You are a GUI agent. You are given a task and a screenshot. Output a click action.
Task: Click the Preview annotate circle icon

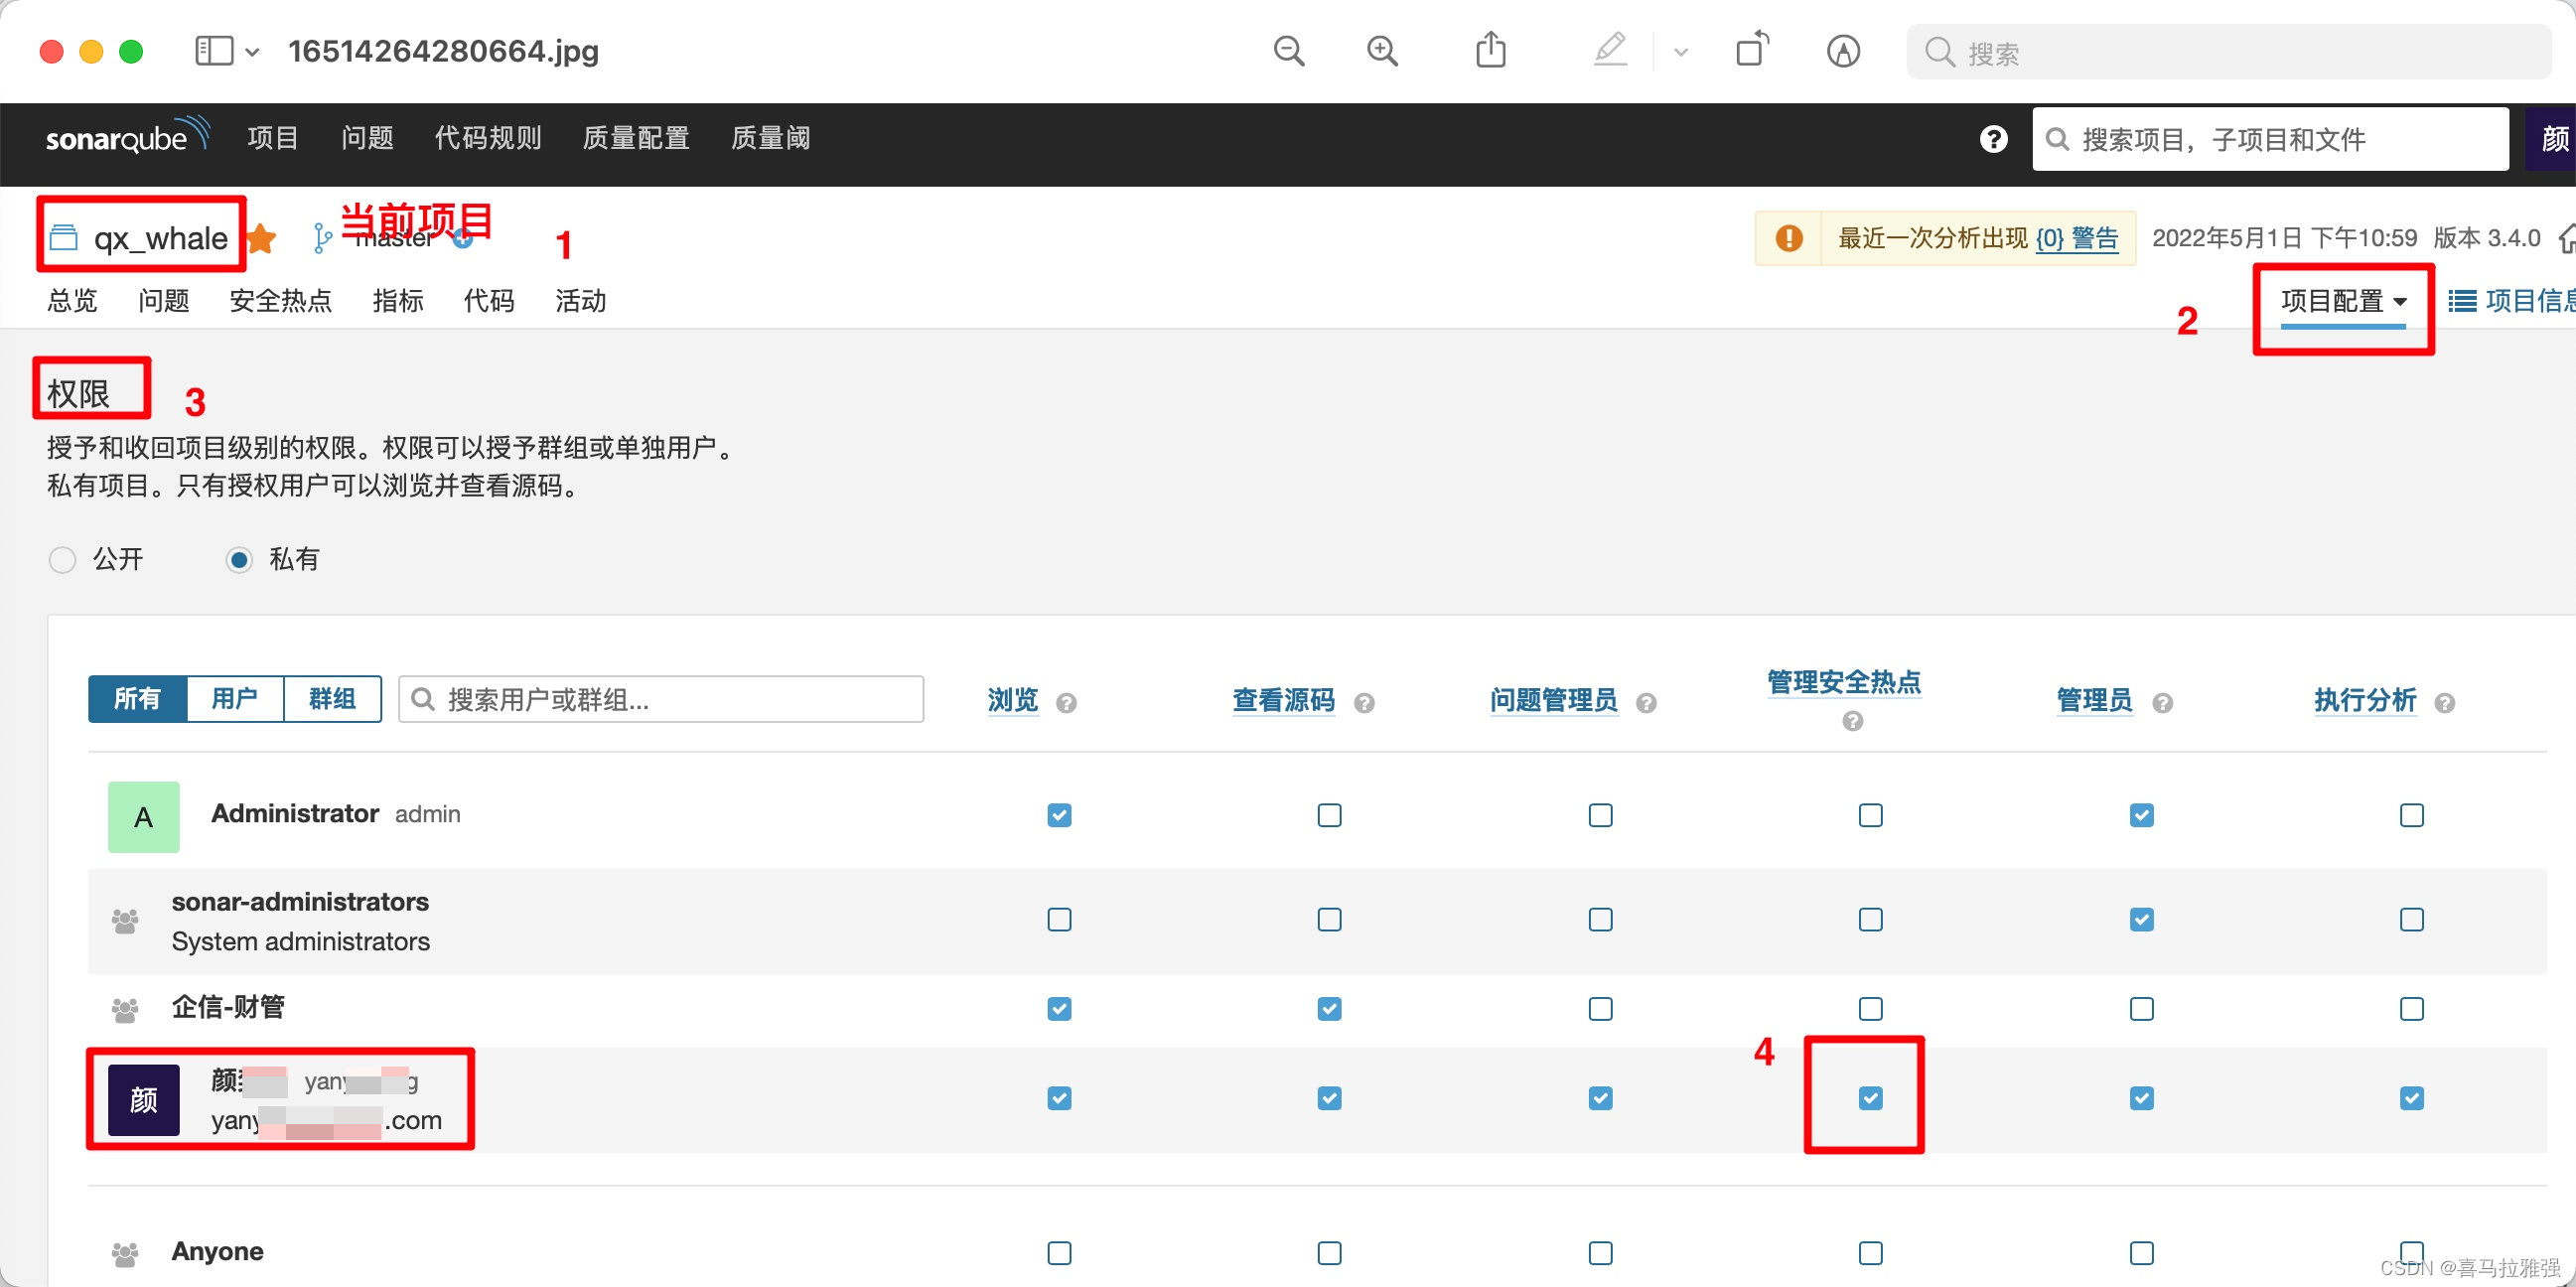click(1843, 51)
